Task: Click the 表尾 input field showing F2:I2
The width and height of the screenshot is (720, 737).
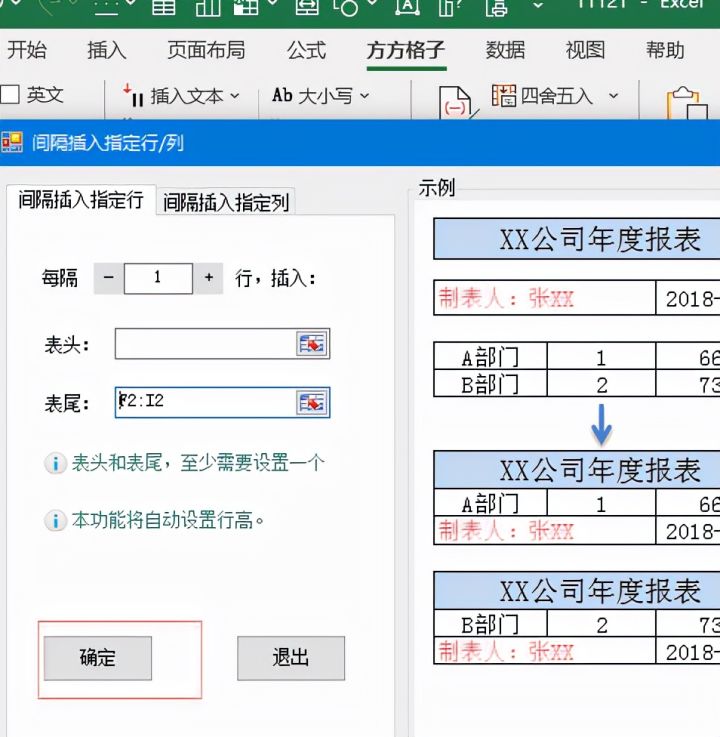Action: [205, 402]
